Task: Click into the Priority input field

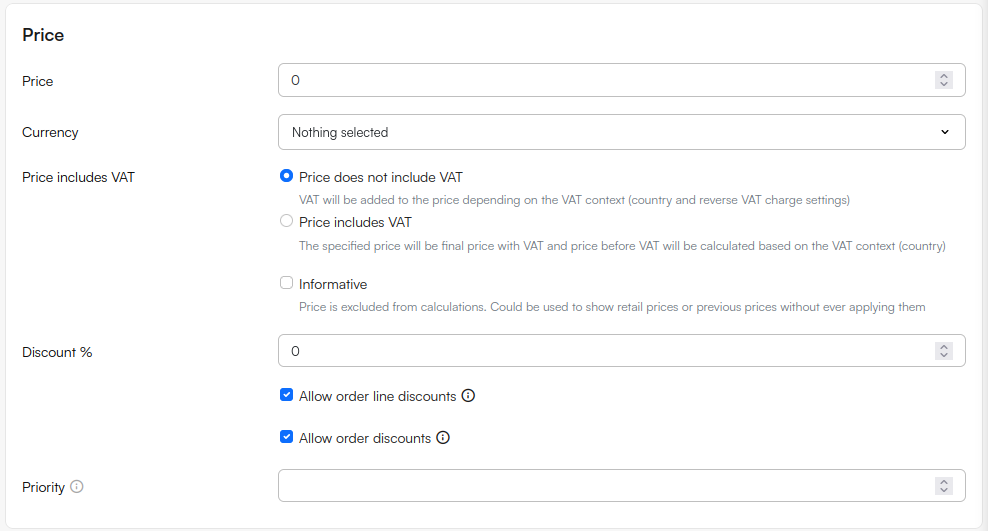Action: [600, 486]
